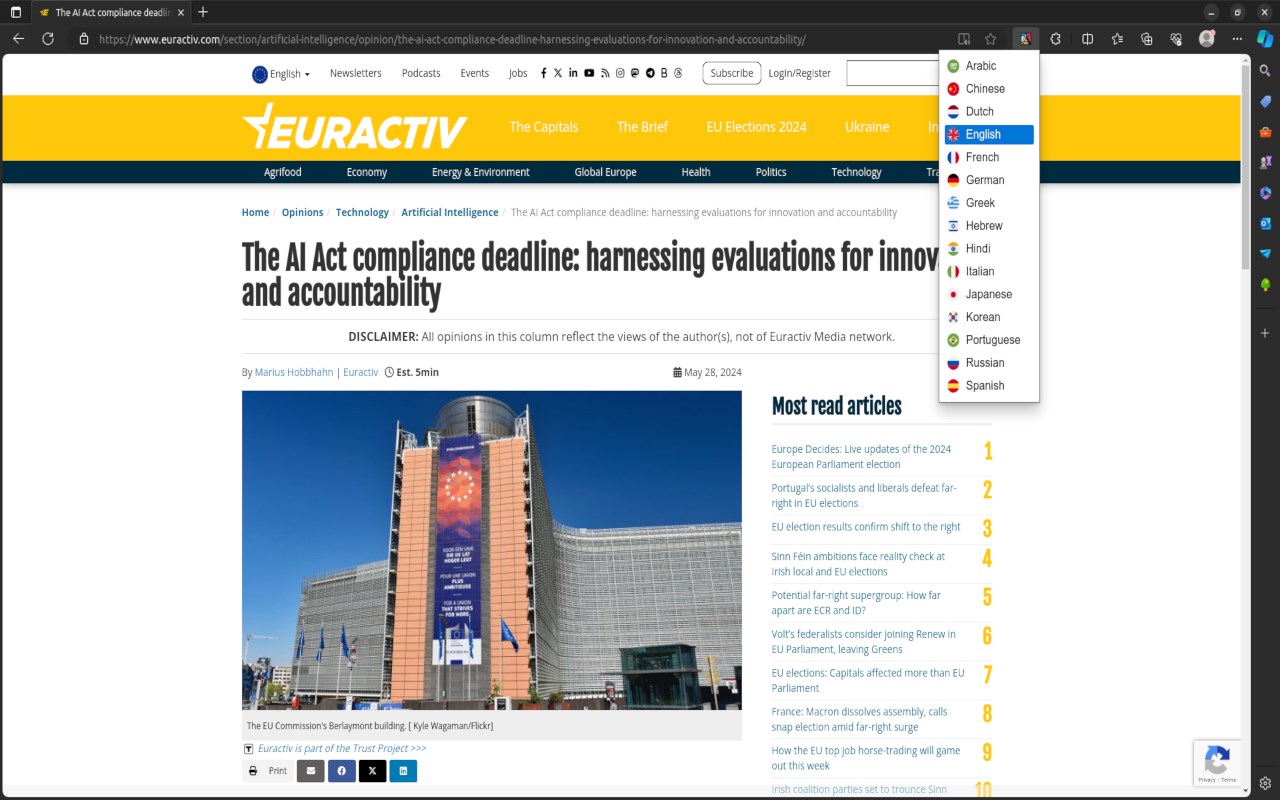
Task: Select German in language list
Action: [x=989, y=180]
